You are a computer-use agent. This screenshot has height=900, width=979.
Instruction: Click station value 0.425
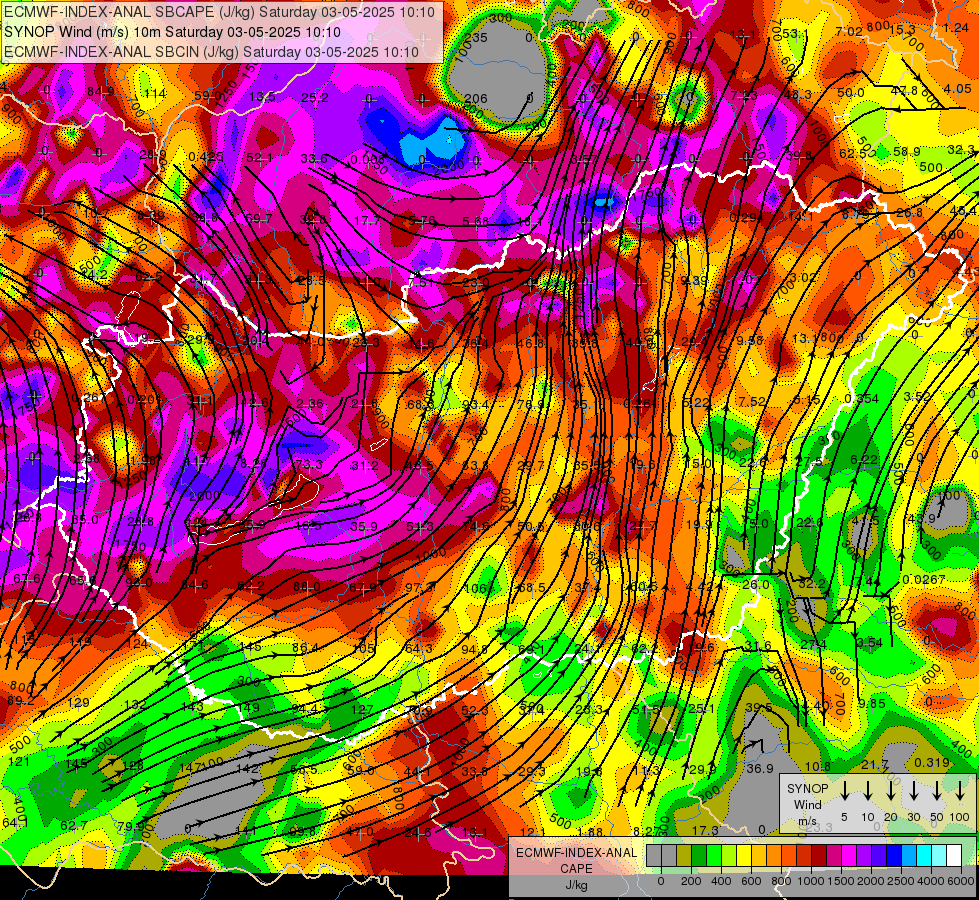[205, 156]
